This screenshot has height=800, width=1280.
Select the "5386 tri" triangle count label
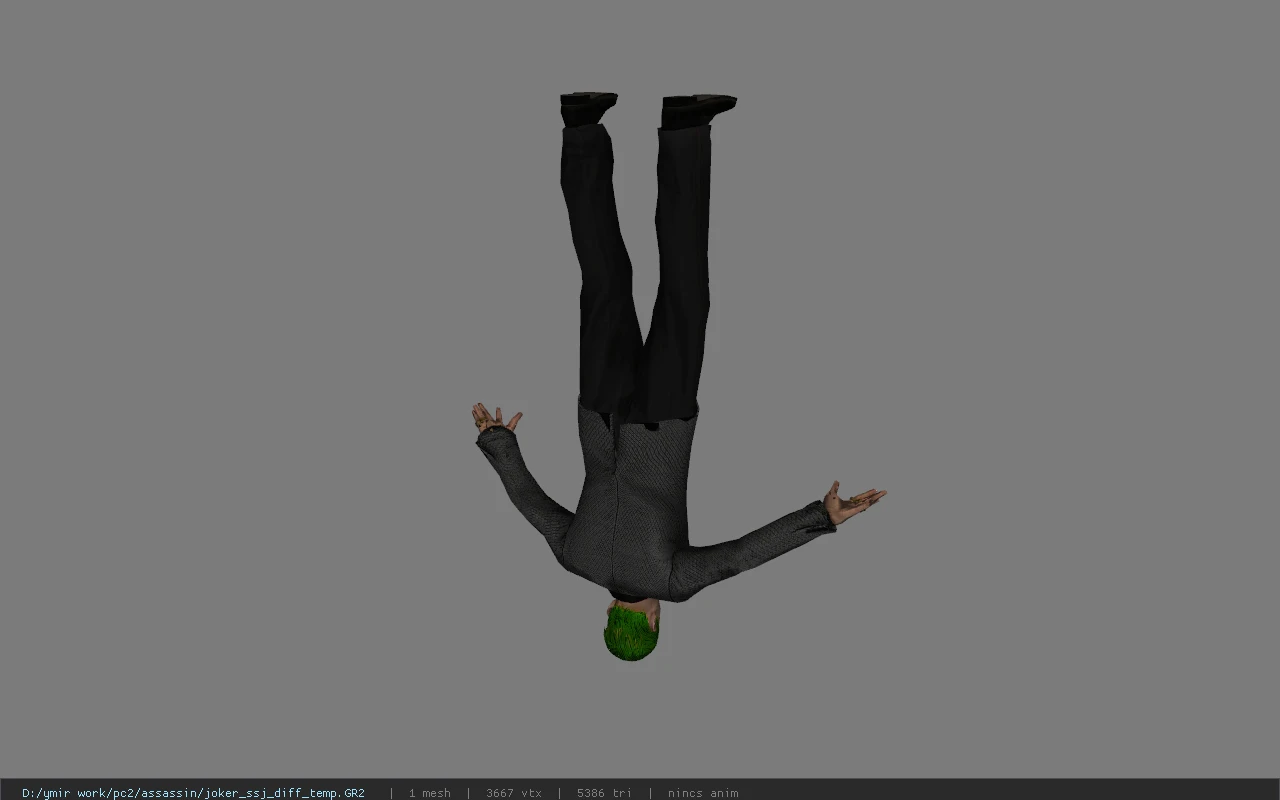click(x=604, y=793)
